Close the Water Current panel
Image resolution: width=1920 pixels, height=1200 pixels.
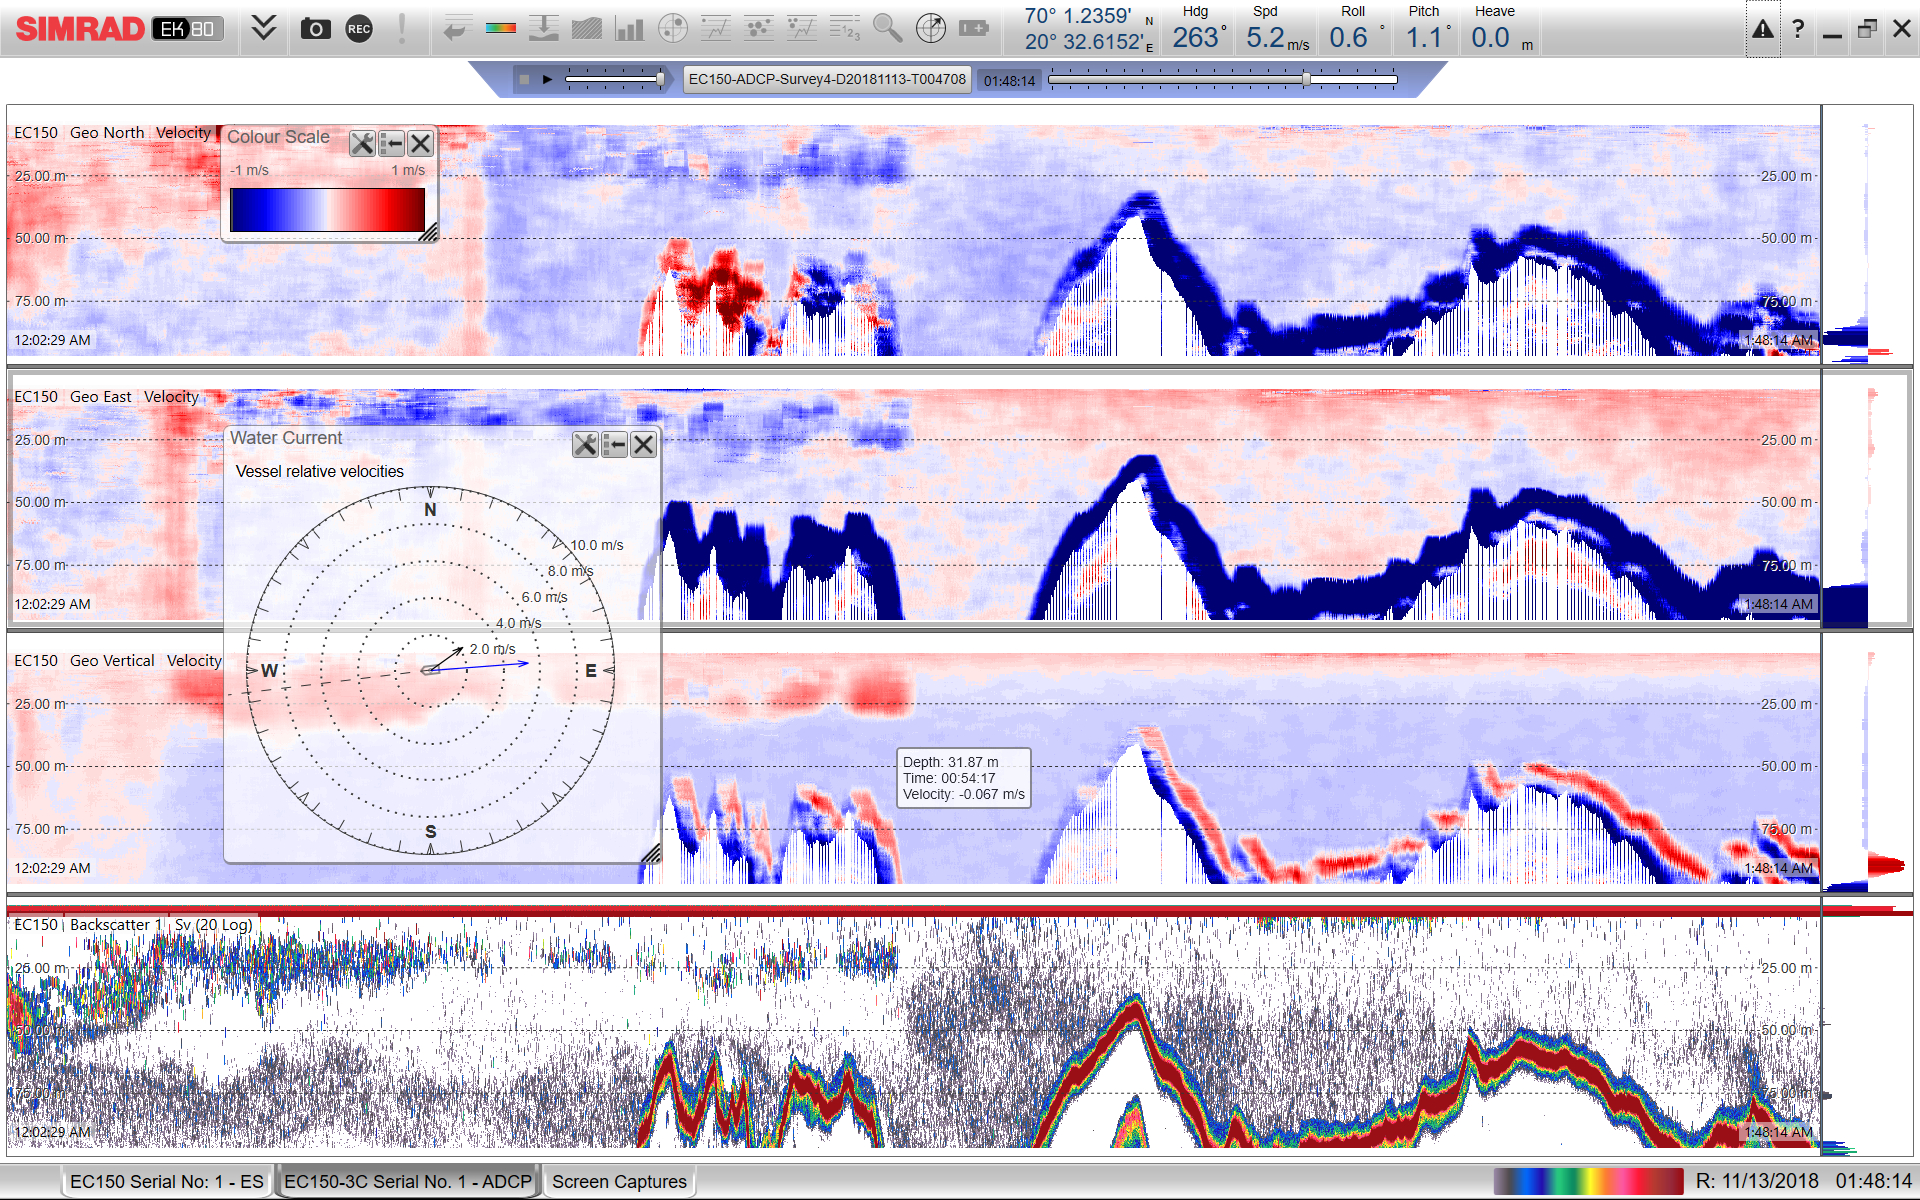click(x=643, y=445)
